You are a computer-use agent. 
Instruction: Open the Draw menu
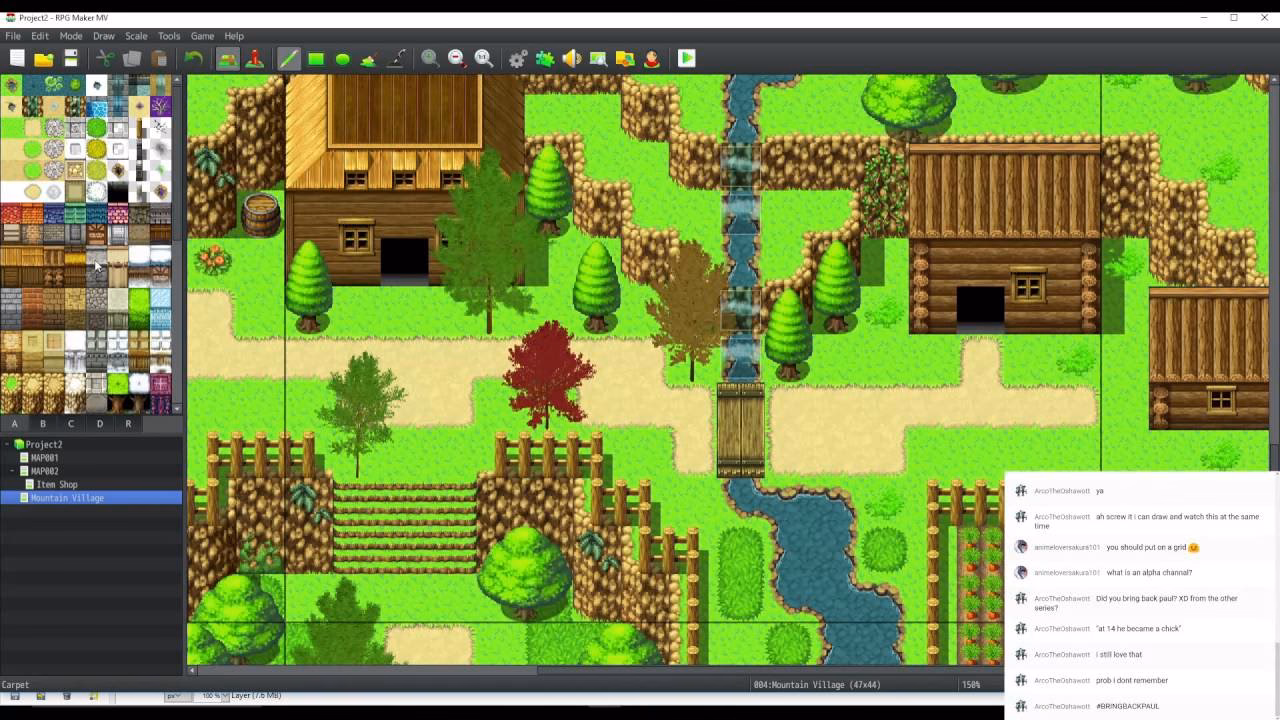104,36
